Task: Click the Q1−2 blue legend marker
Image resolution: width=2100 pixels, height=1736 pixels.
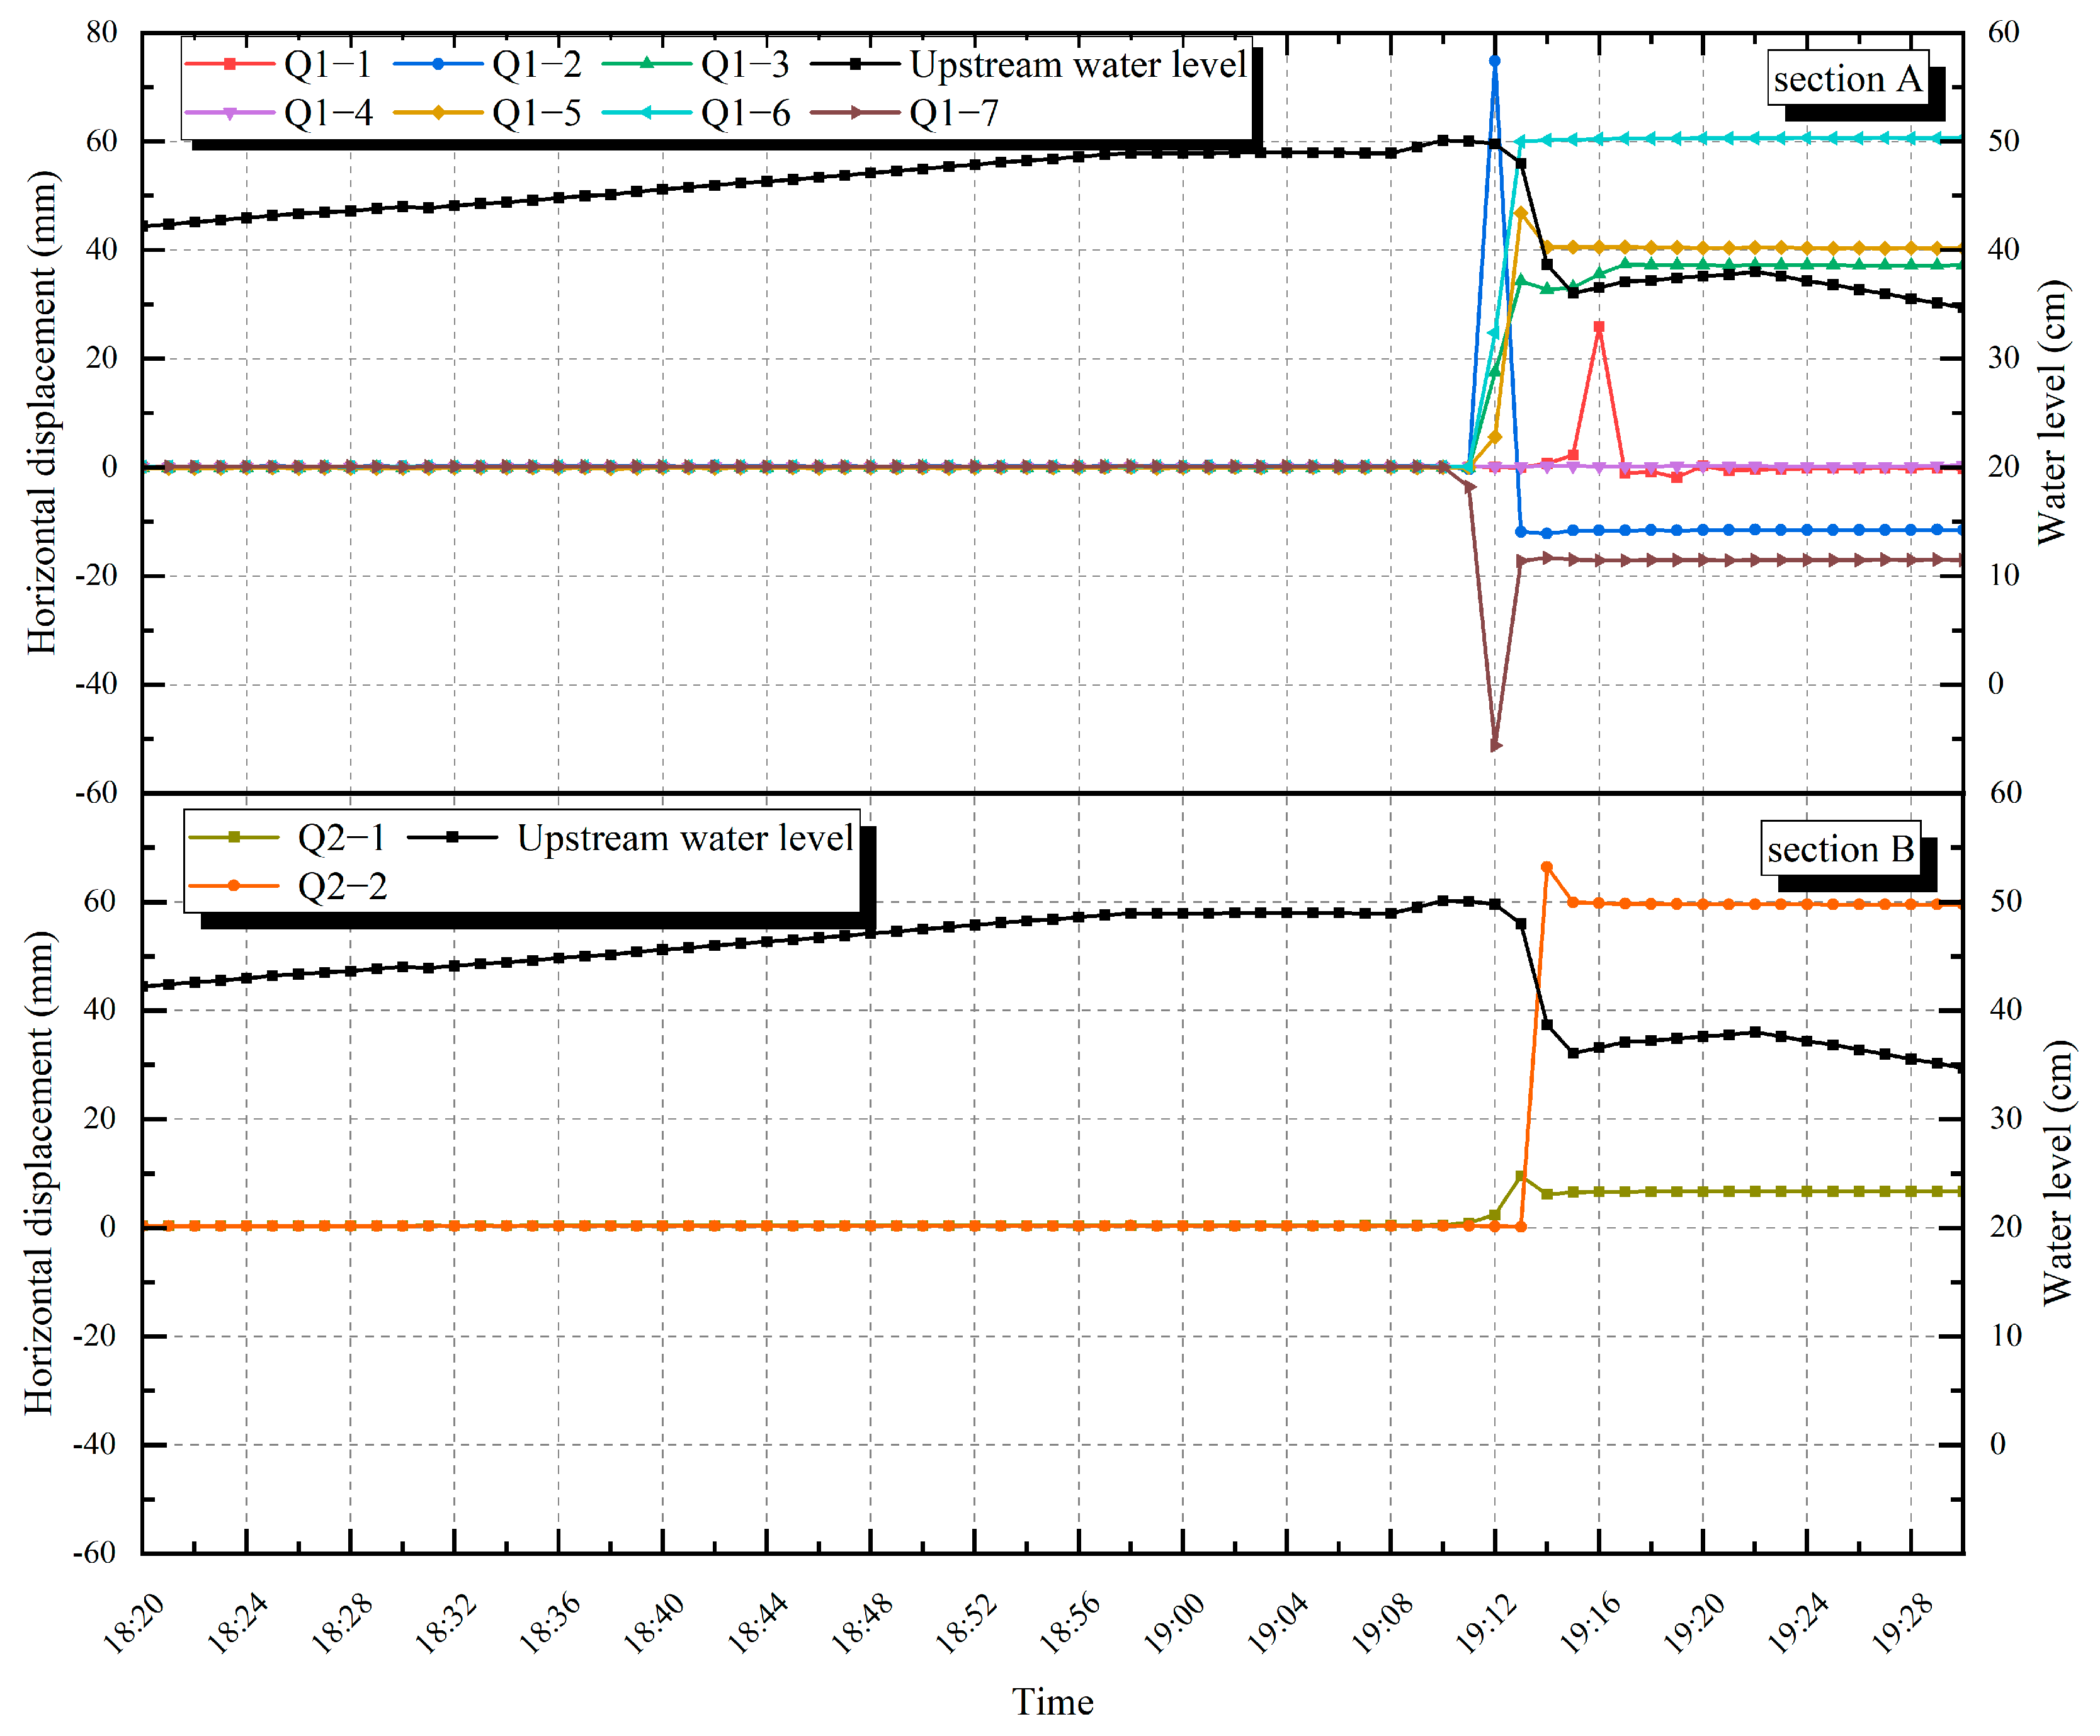Action: 438,65
